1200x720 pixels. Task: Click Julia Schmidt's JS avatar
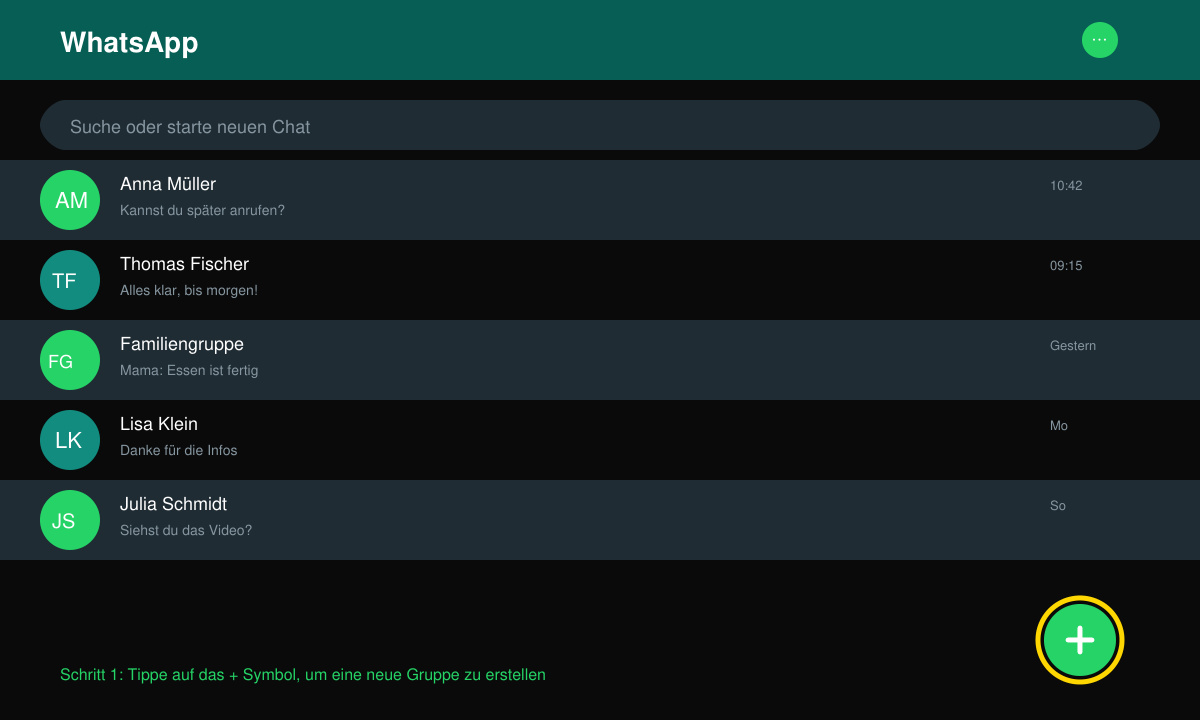coord(70,520)
